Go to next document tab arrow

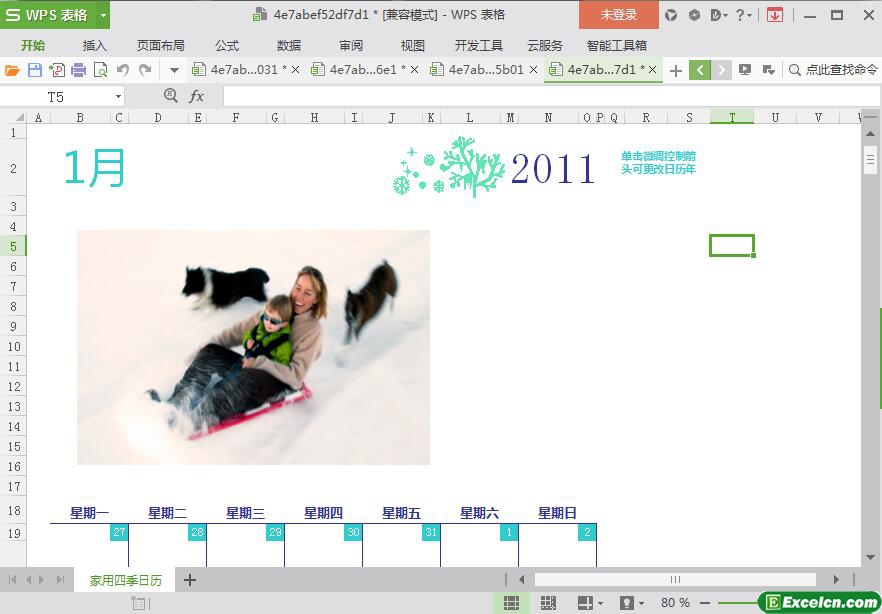pos(722,70)
